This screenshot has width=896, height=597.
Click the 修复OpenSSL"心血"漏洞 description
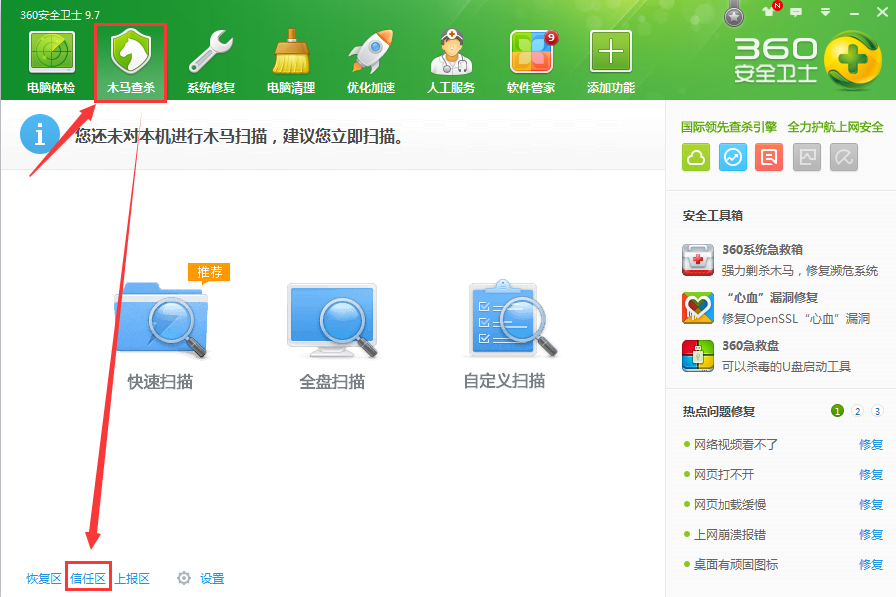click(x=796, y=319)
